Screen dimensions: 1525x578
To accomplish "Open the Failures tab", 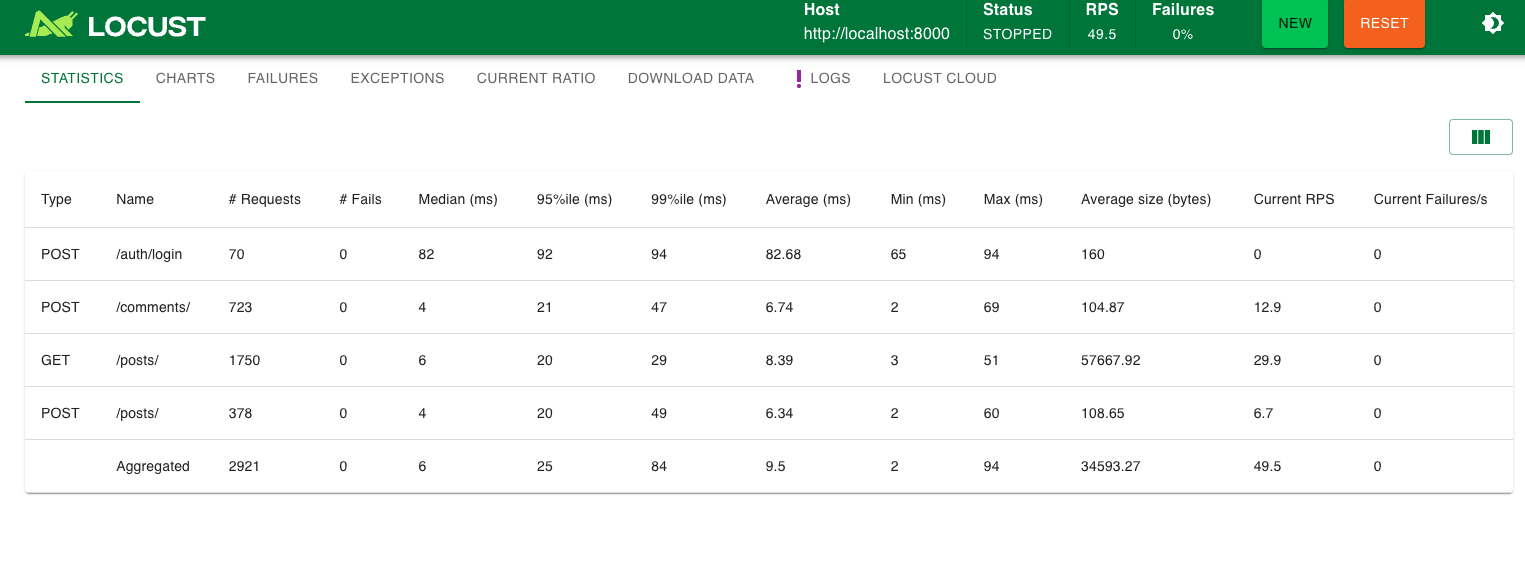I will click(x=282, y=78).
